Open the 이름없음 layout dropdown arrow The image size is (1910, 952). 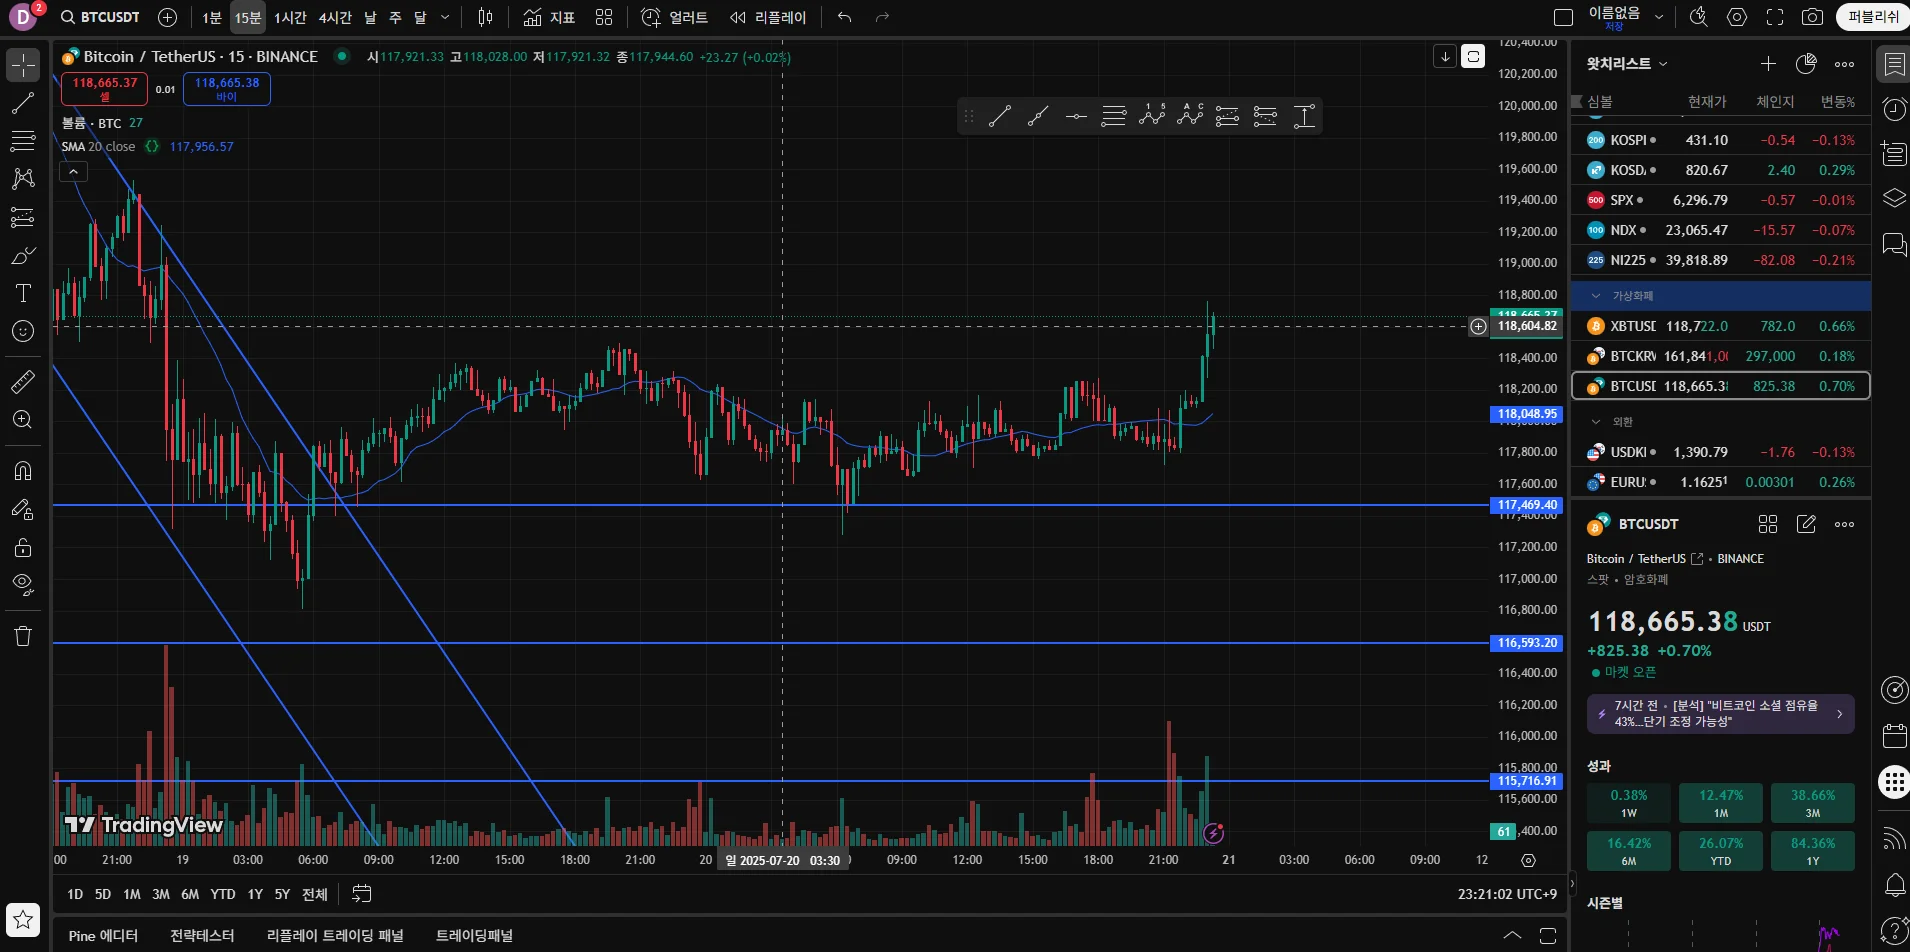point(1659,17)
